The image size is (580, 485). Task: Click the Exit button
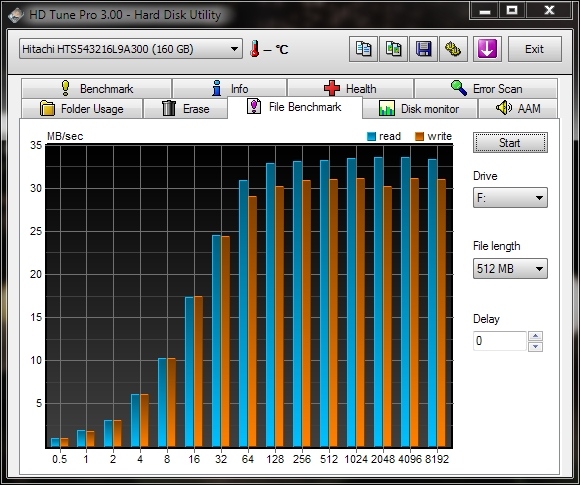point(535,49)
